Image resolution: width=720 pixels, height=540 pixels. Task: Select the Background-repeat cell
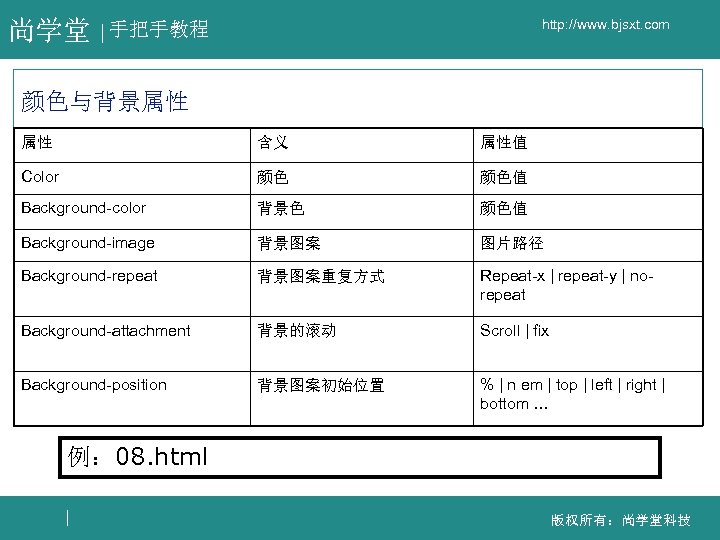[x=132, y=289]
